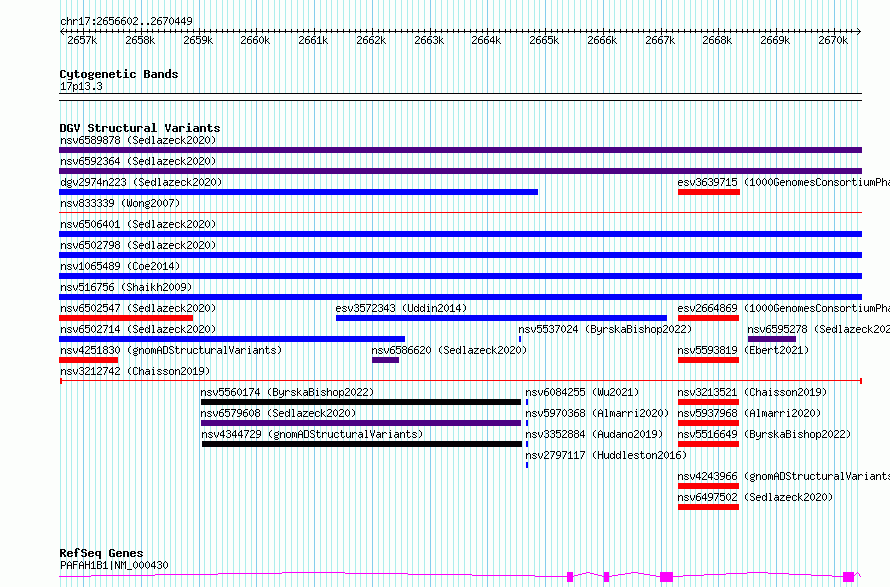Click red bar under nsv5593819
The height and width of the screenshot is (587, 890).
click(709, 360)
